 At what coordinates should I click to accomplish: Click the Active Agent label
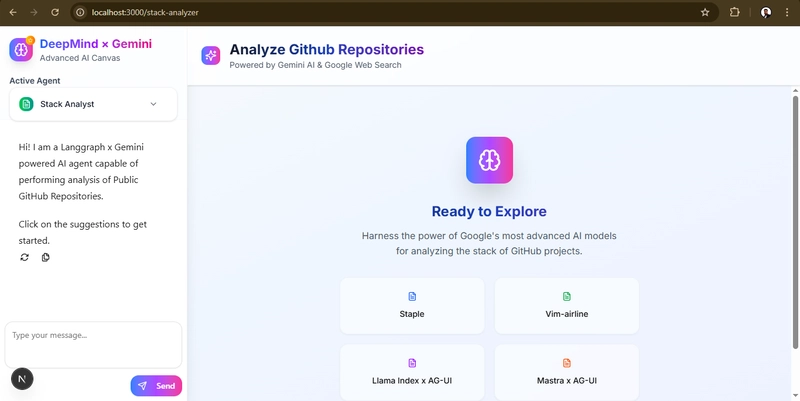point(35,81)
